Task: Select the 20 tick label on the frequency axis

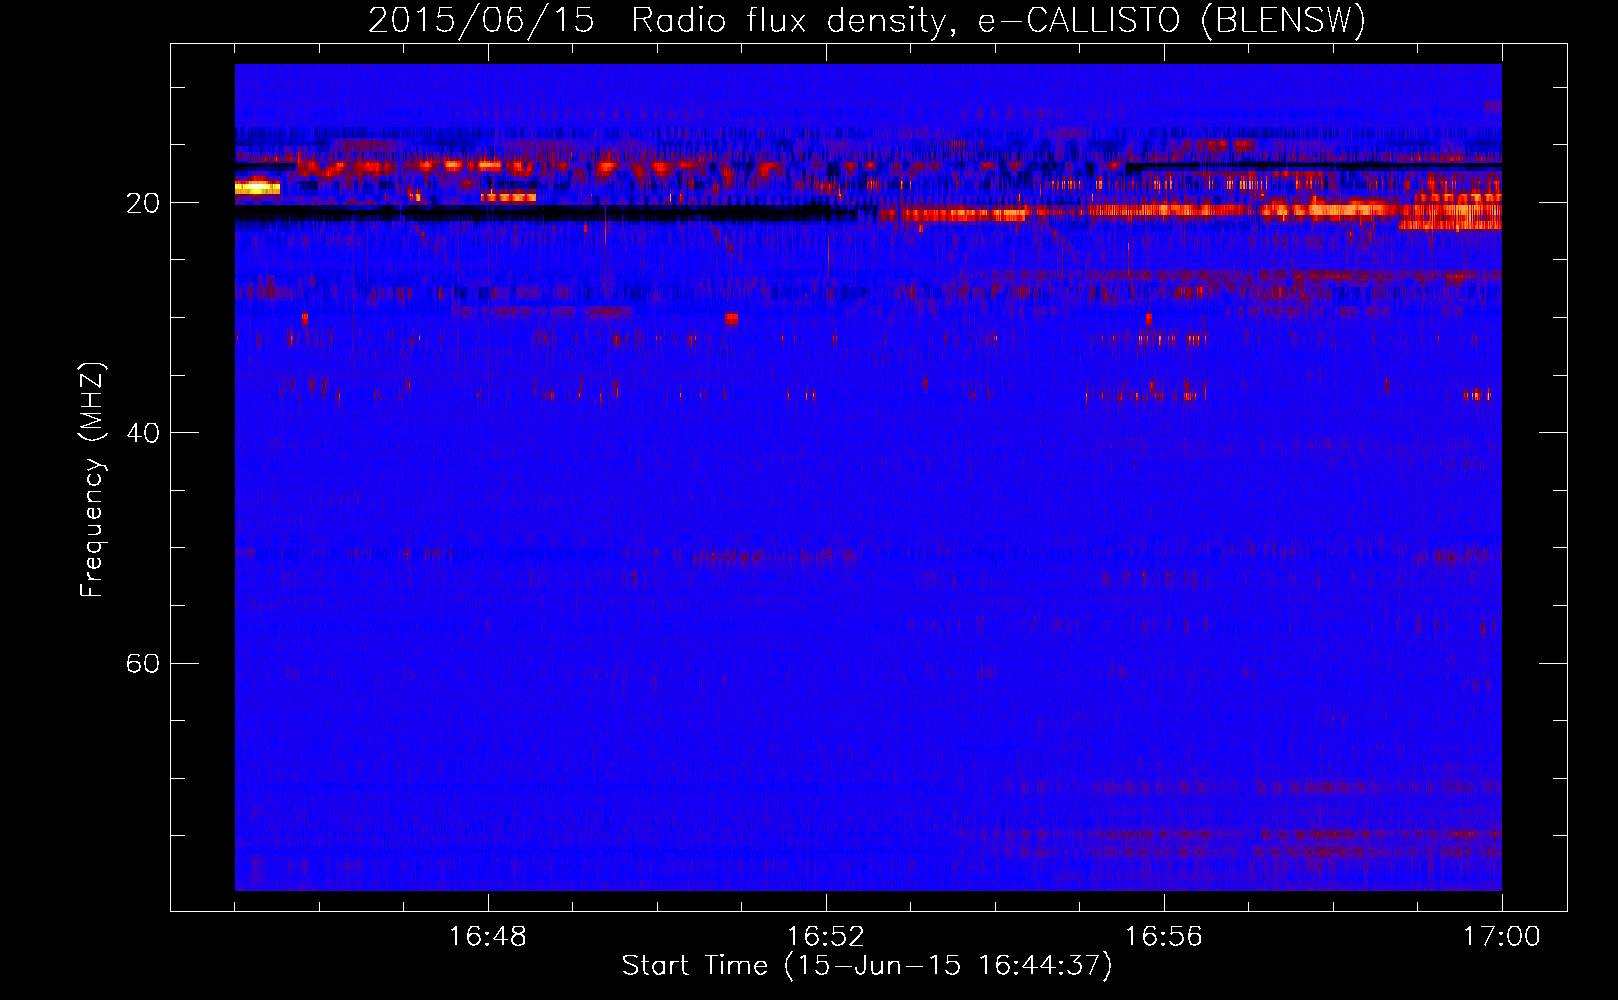Action: point(143,203)
